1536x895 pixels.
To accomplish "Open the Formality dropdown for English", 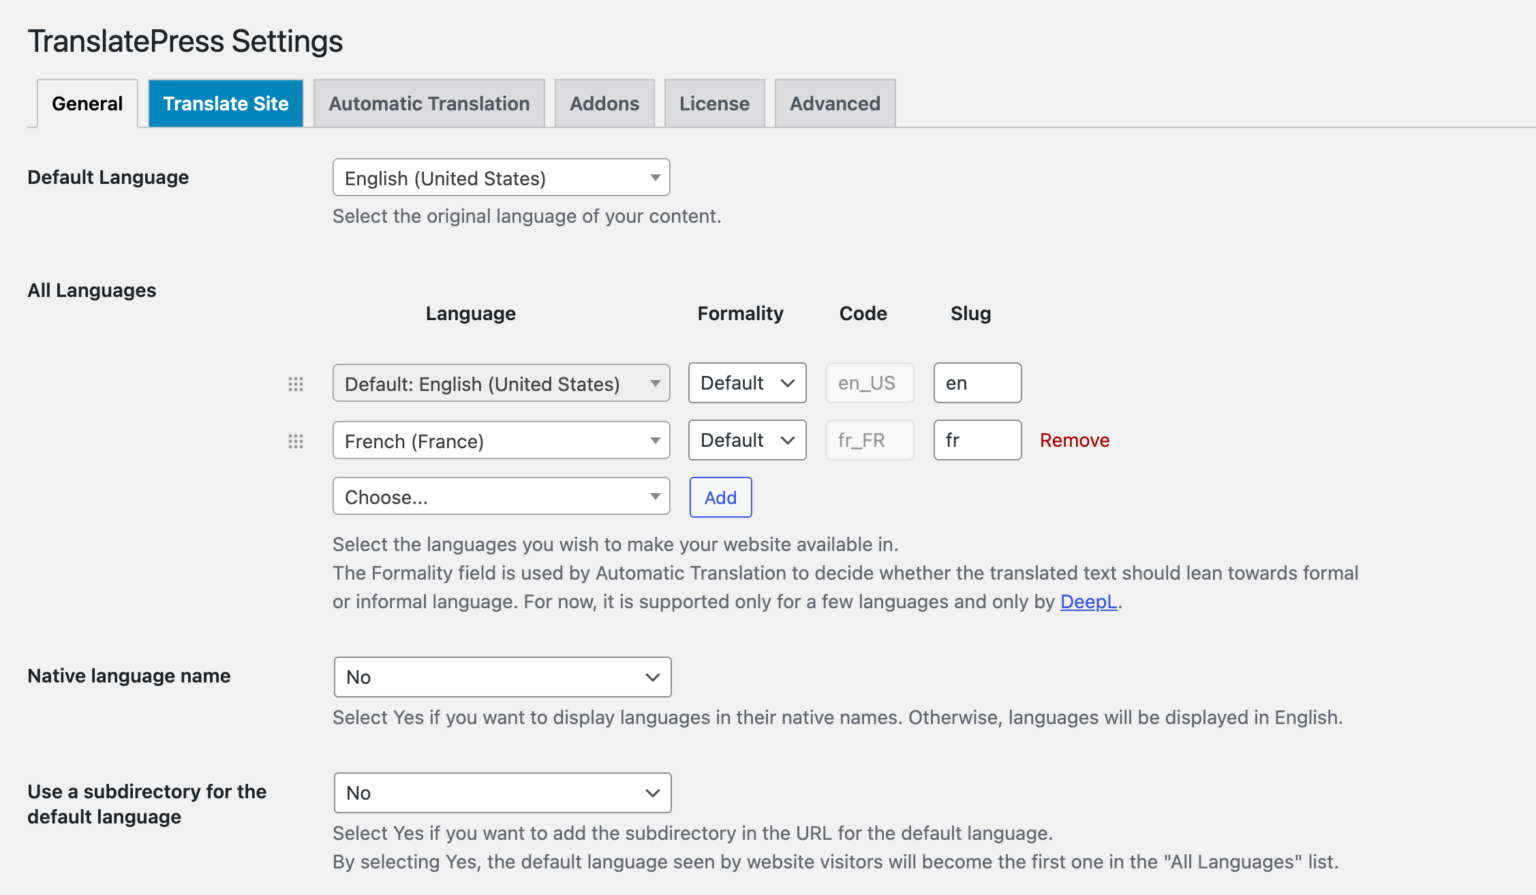I will (x=747, y=383).
